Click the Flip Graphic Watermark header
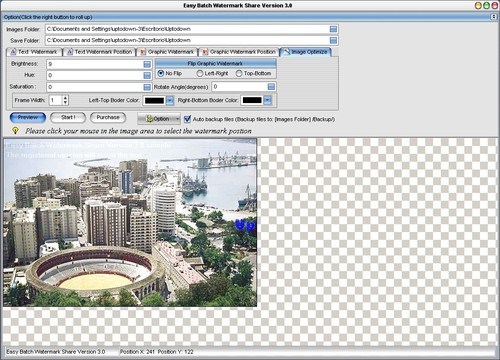This screenshot has width=500, height=360. click(216, 63)
